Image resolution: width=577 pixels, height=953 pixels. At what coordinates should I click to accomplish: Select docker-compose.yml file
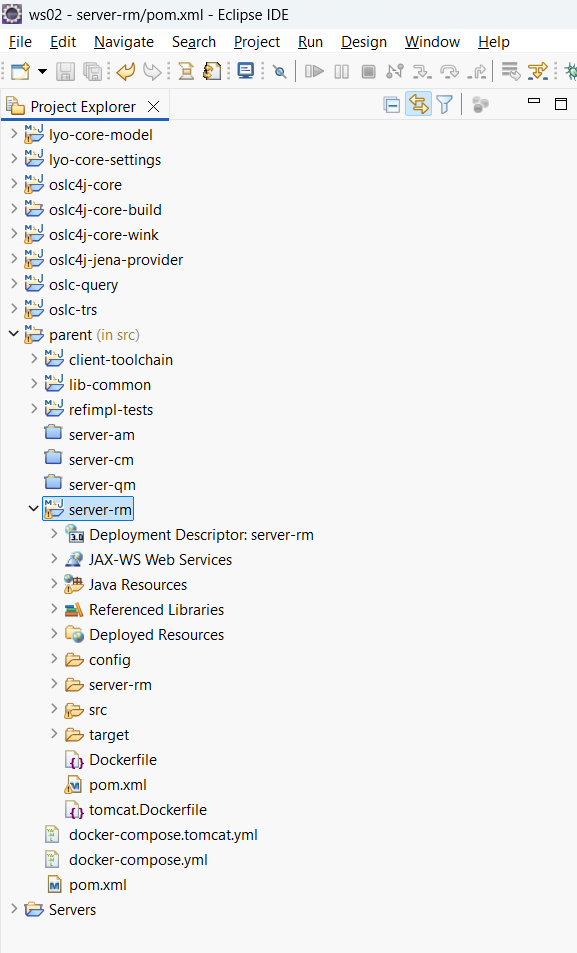tap(138, 859)
